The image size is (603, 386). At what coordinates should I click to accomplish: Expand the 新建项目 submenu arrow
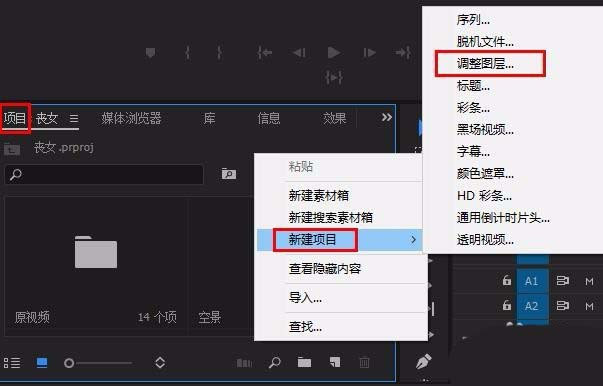413,240
